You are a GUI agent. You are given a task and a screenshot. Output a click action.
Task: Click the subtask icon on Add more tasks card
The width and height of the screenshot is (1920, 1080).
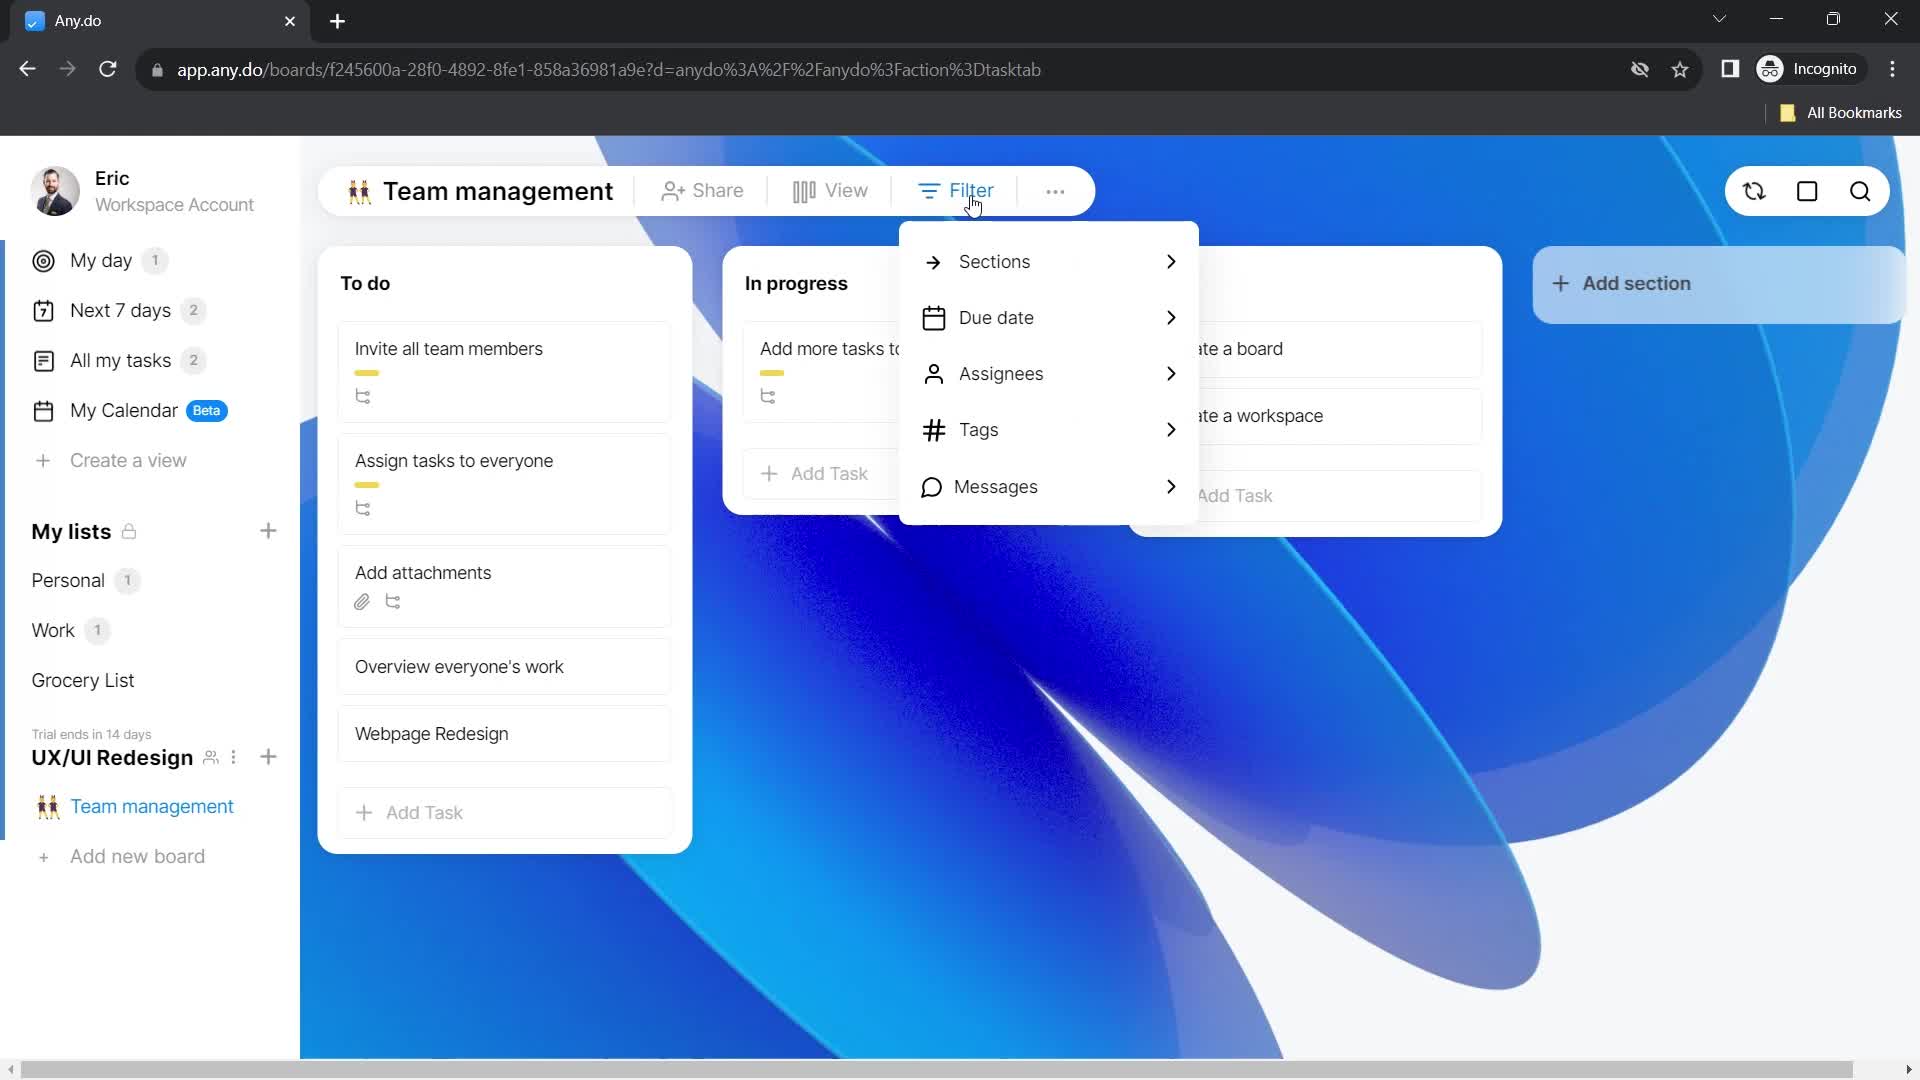point(768,396)
